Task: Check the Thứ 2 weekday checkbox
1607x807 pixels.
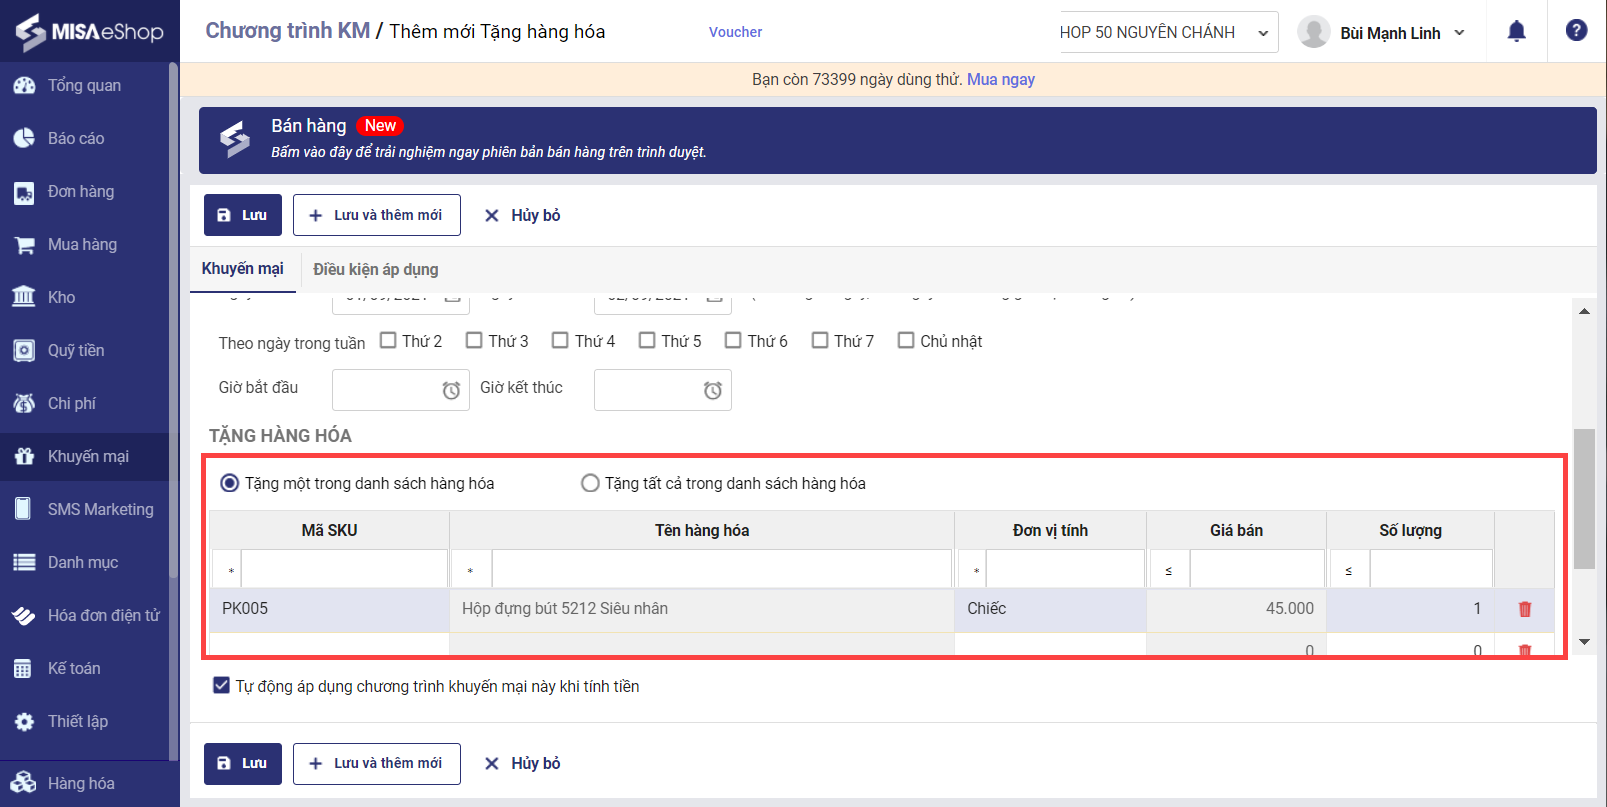Action: coord(389,341)
